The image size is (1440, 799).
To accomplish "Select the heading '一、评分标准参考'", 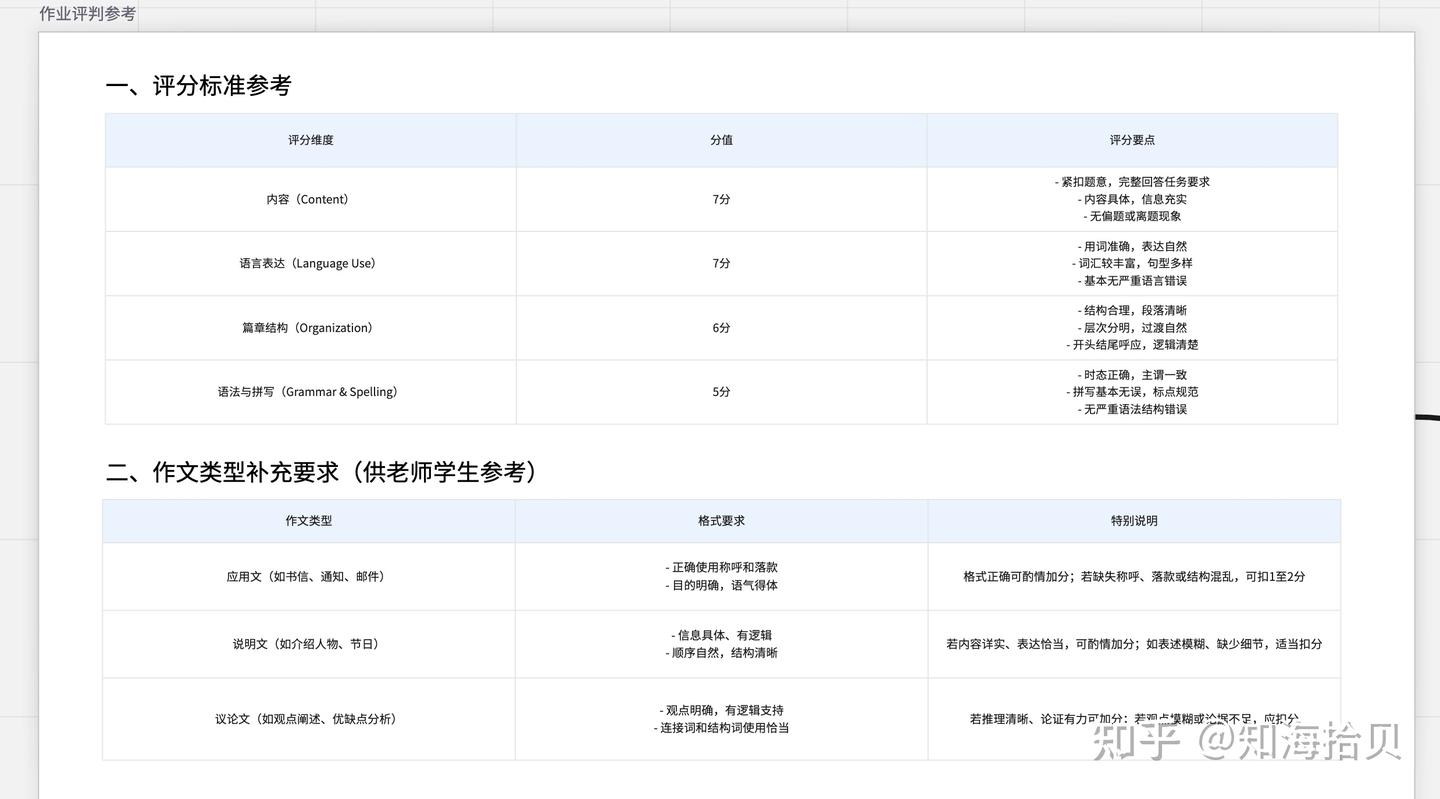I will click(x=198, y=86).
